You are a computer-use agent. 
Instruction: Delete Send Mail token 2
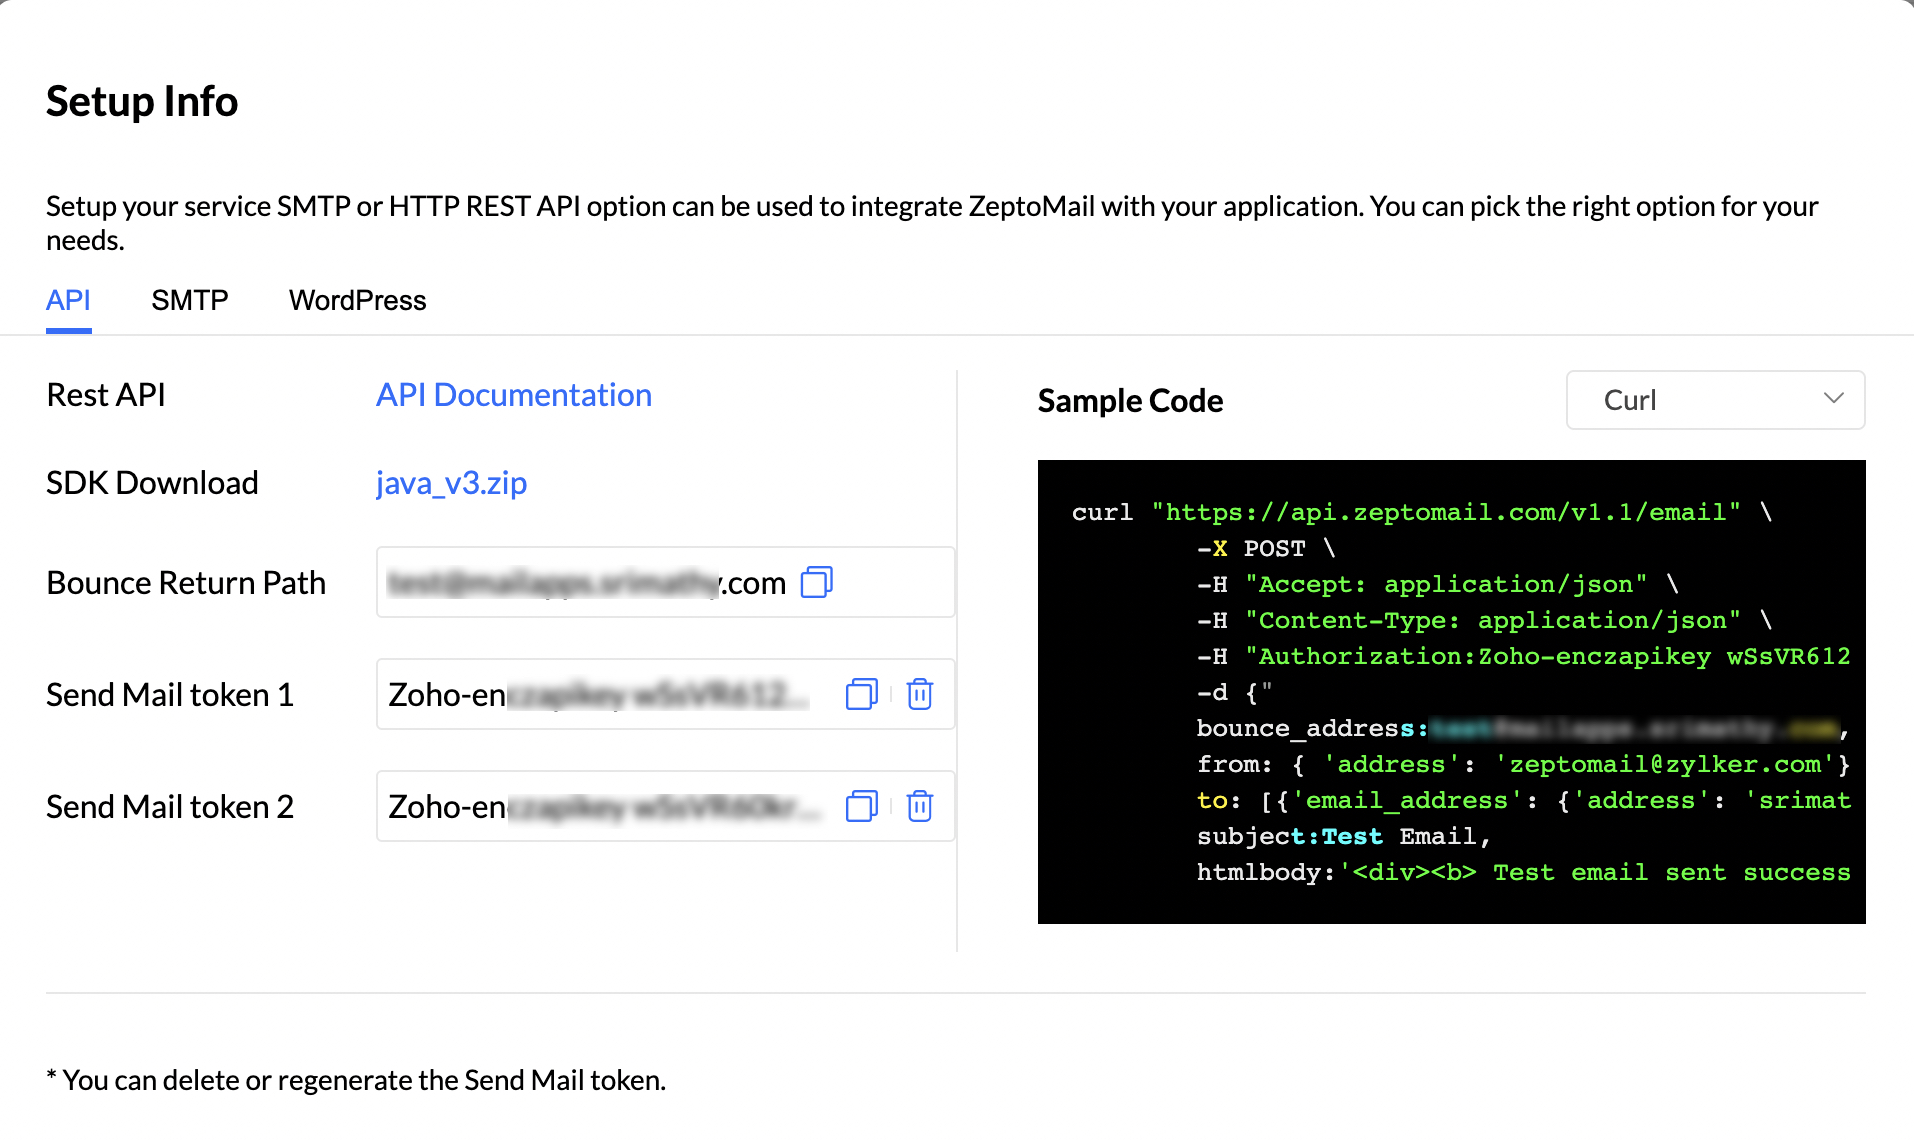click(920, 806)
